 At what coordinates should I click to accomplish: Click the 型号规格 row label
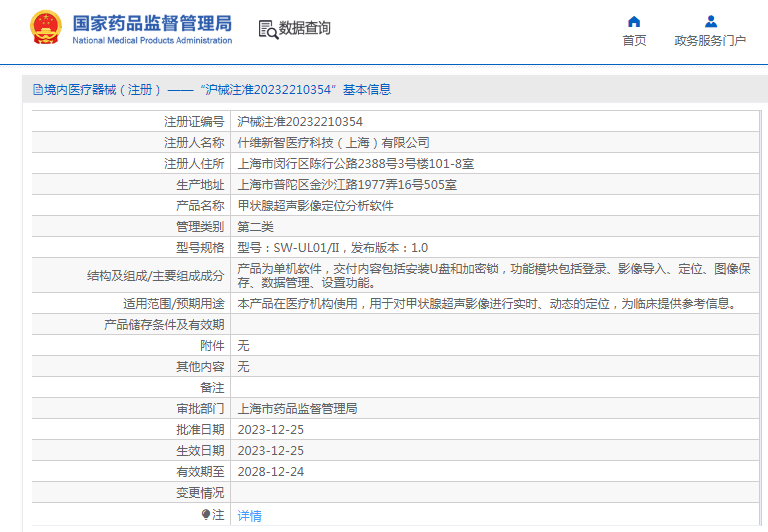pyautogui.click(x=200, y=248)
